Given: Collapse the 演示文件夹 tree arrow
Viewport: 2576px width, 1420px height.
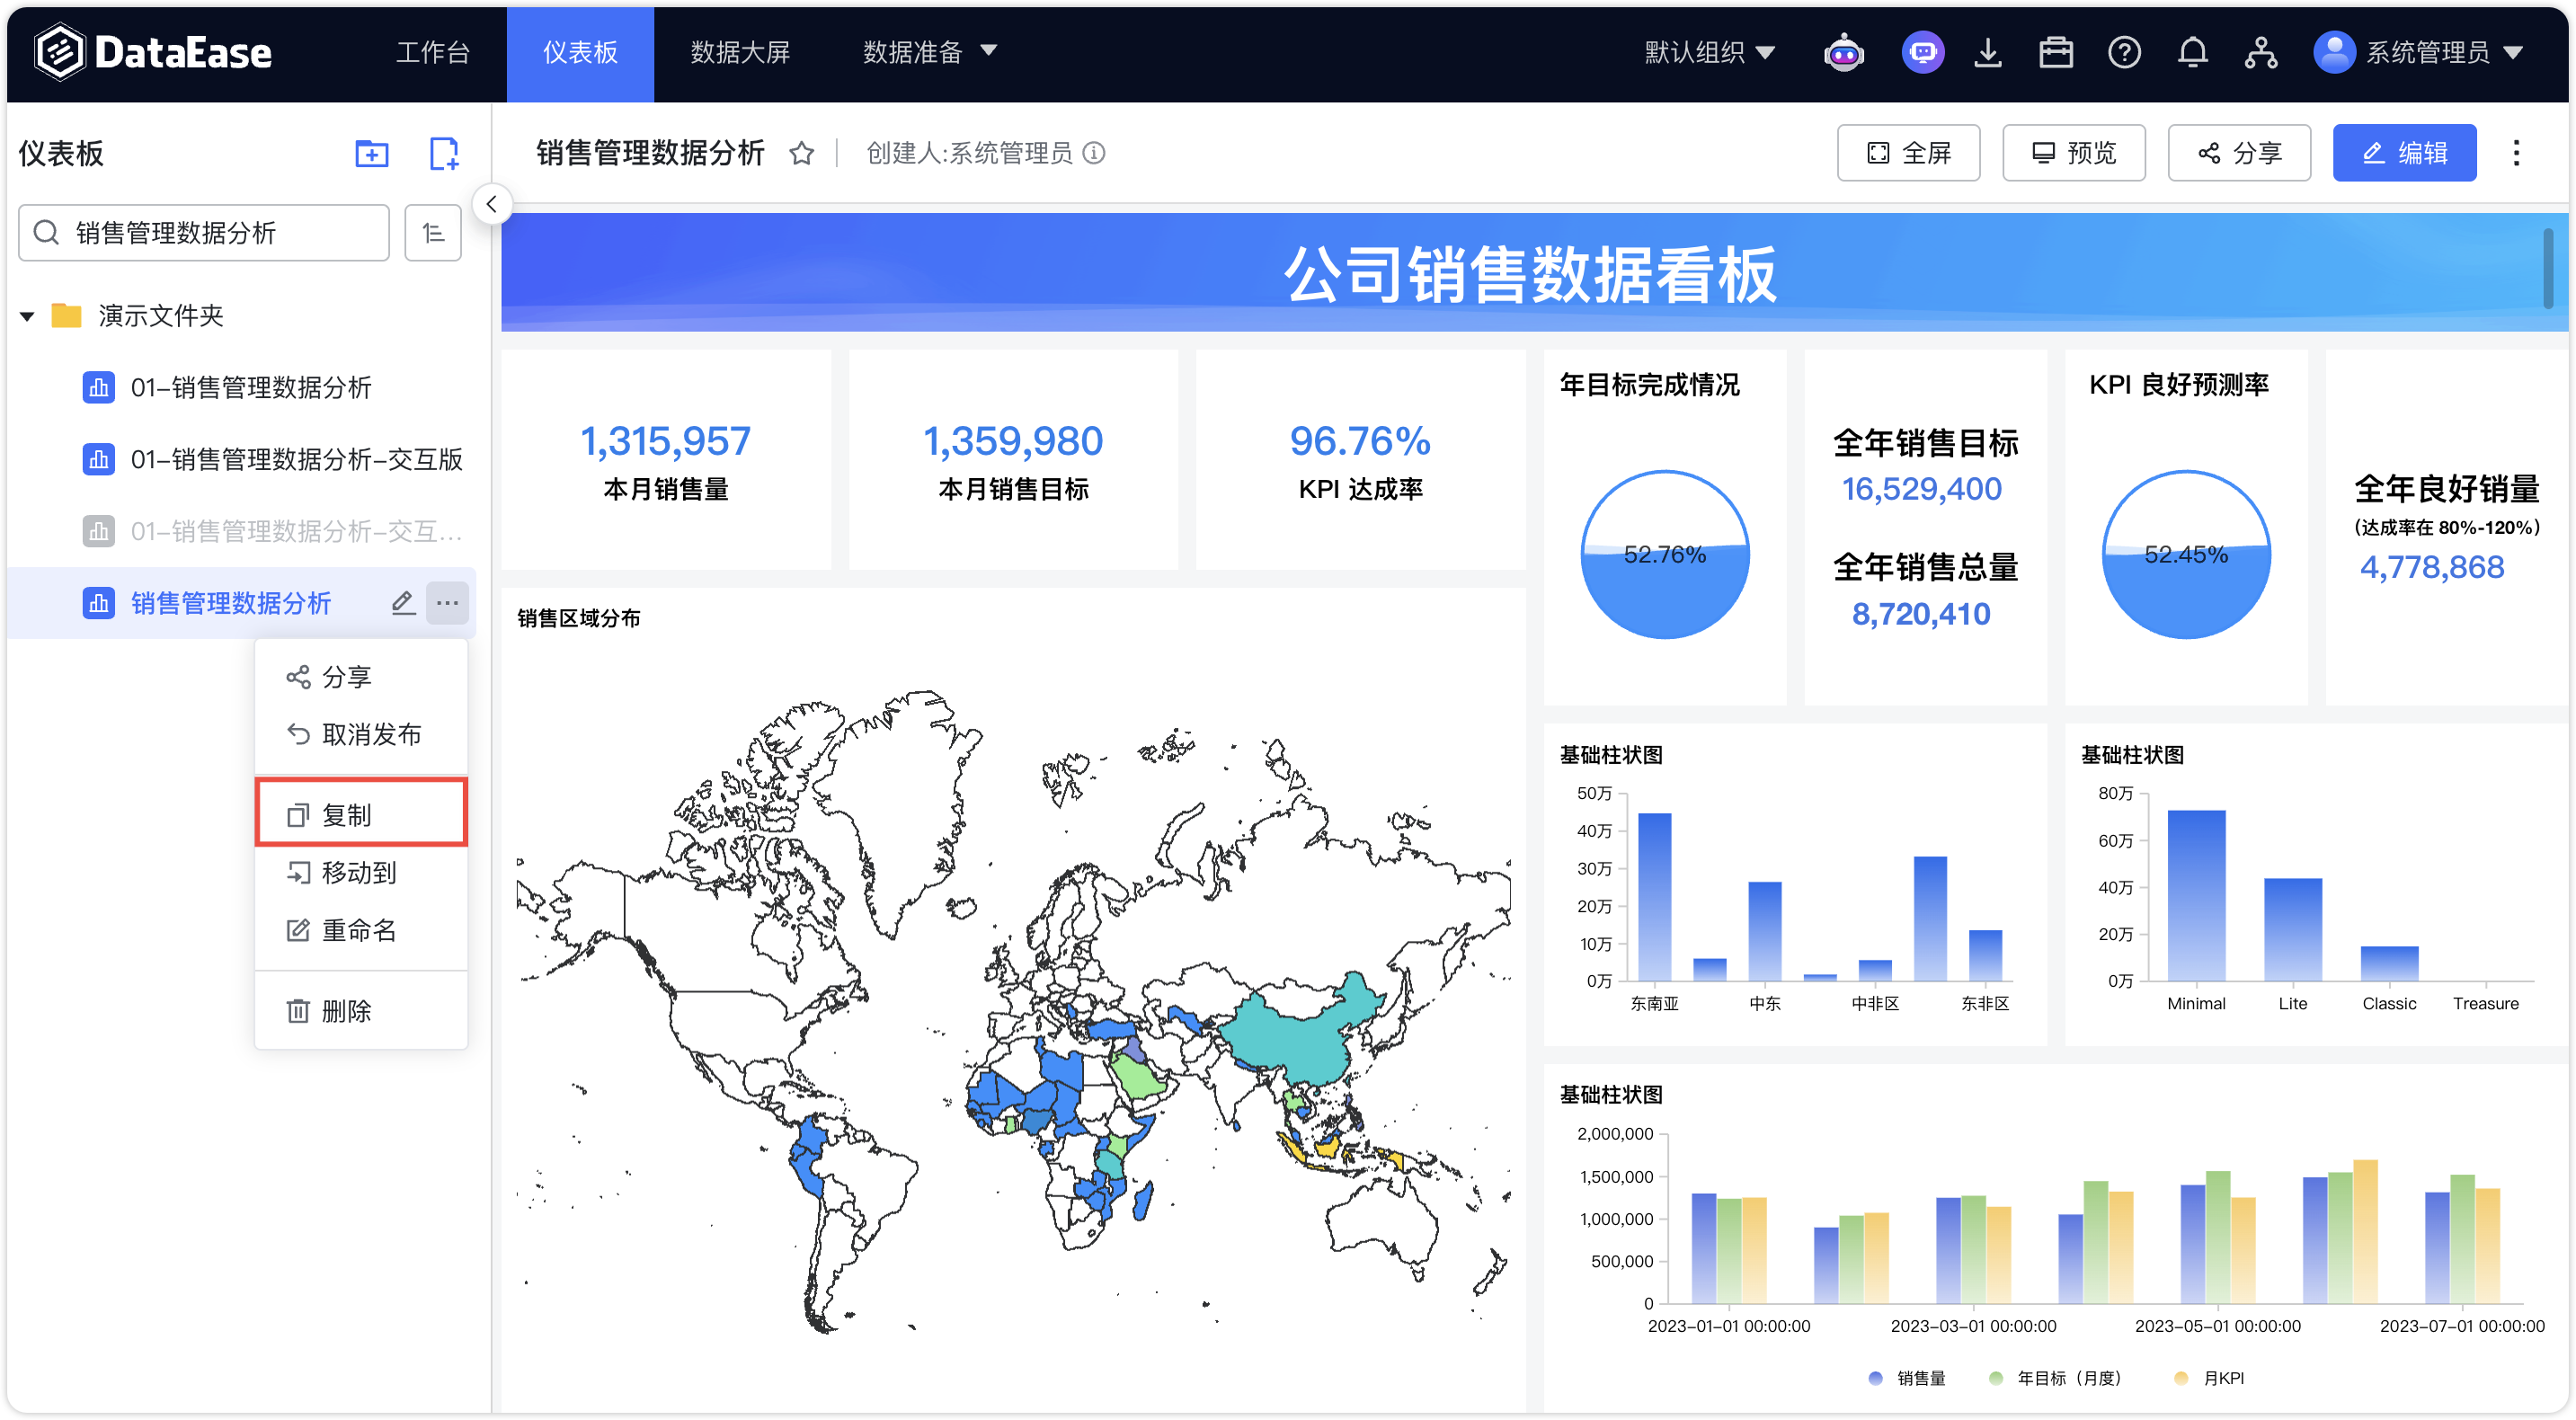Looking at the screenshot, I should point(27,317).
